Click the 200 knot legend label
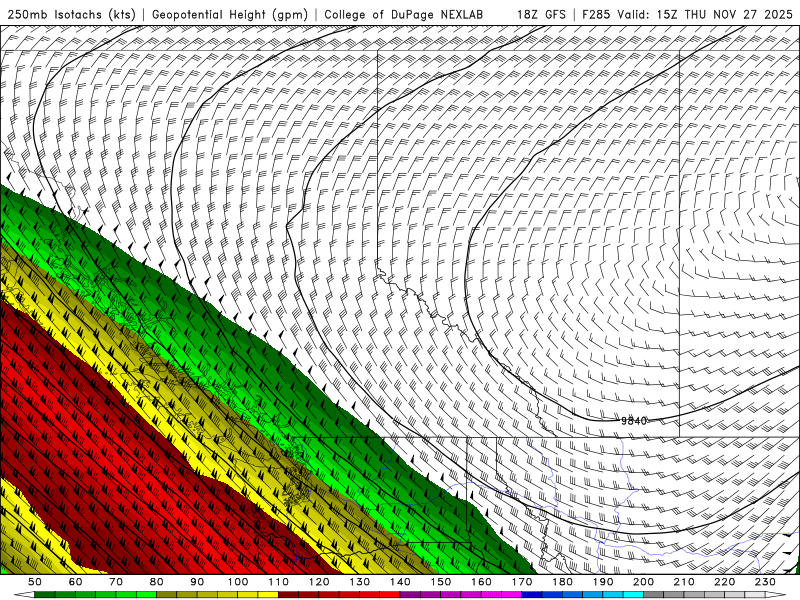Image resolution: width=800 pixels, height=600 pixels. pyautogui.click(x=643, y=582)
